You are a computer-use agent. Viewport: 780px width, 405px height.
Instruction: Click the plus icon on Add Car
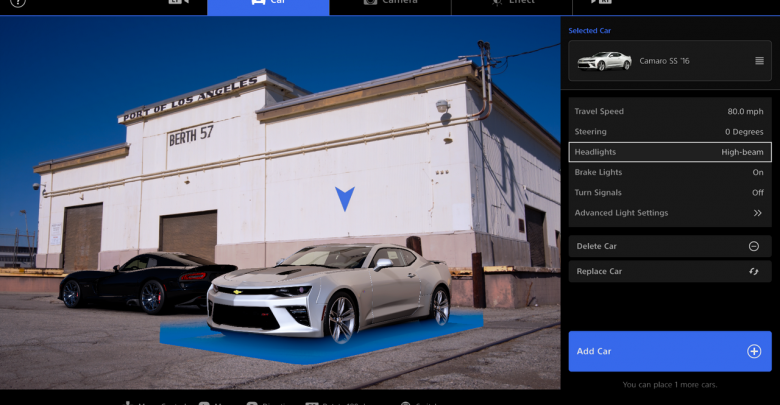[754, 351]
